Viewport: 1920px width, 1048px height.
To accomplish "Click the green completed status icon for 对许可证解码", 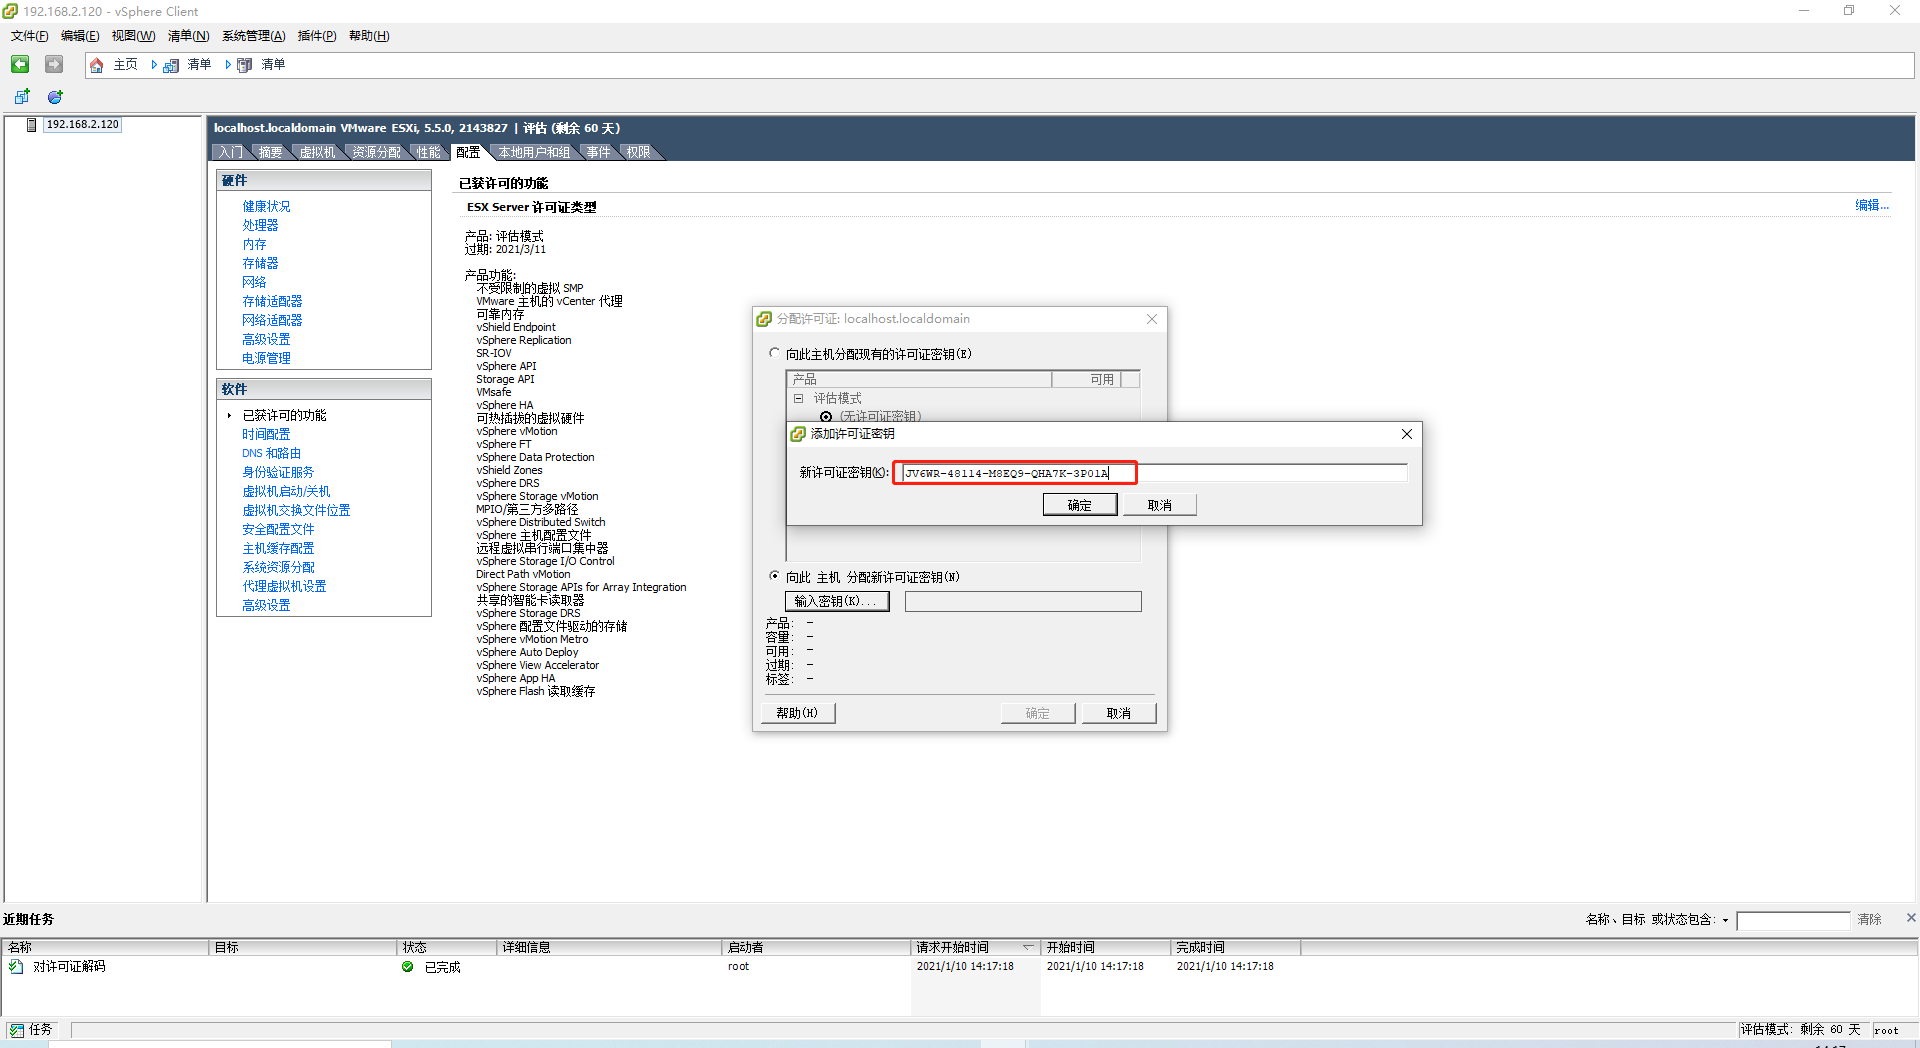I will [x=407, y=966].
